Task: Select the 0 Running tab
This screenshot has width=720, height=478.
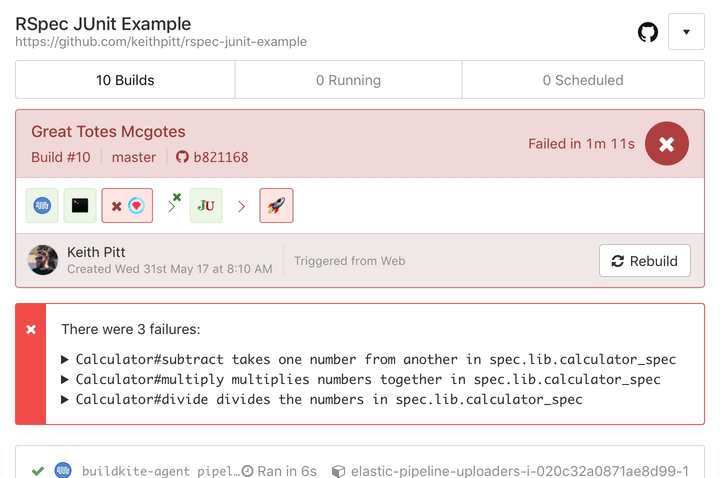Action: coord(348,80)
